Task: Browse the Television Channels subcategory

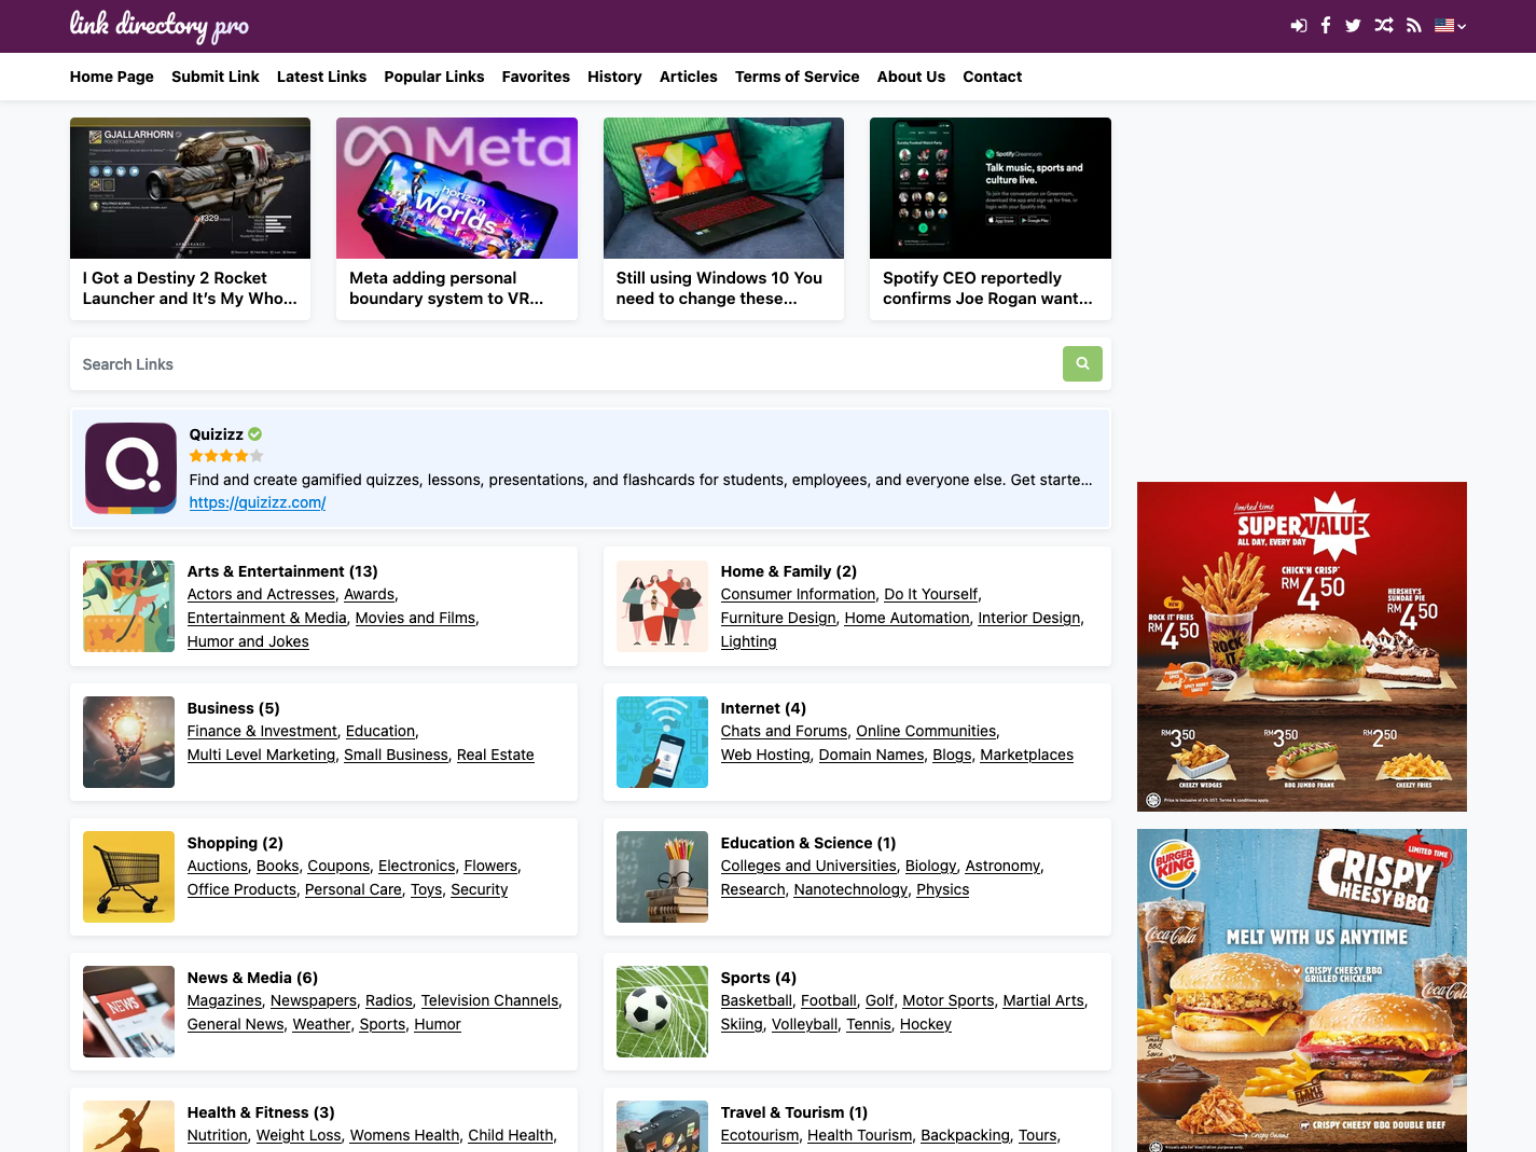Action: 489,1001
